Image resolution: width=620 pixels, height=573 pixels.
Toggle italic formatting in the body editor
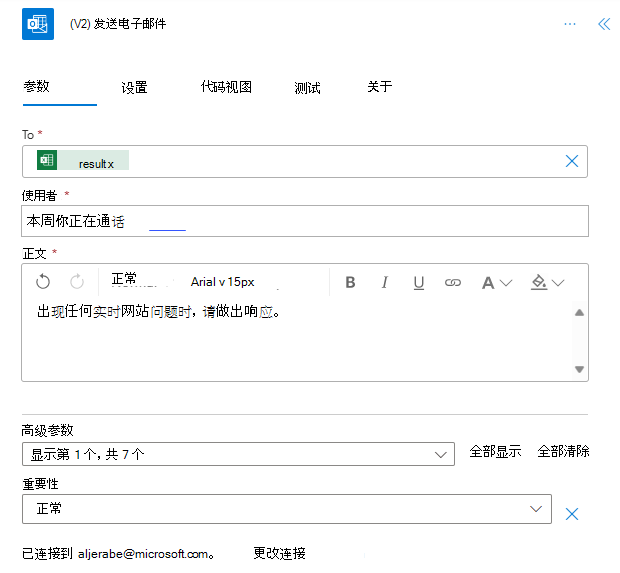[x=384, y=283]
